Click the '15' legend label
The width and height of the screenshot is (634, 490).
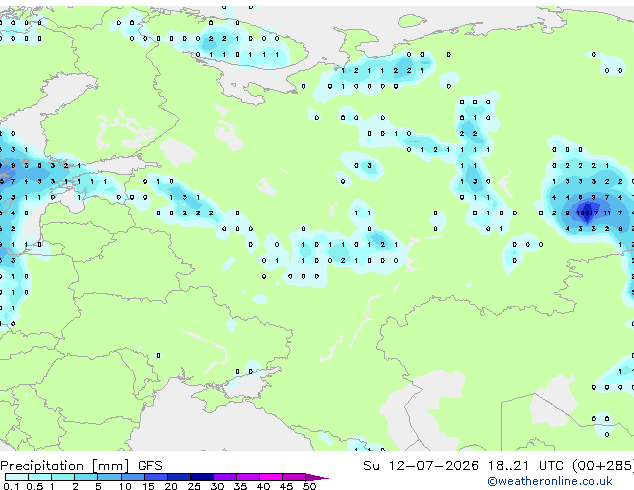pos(148,486)
